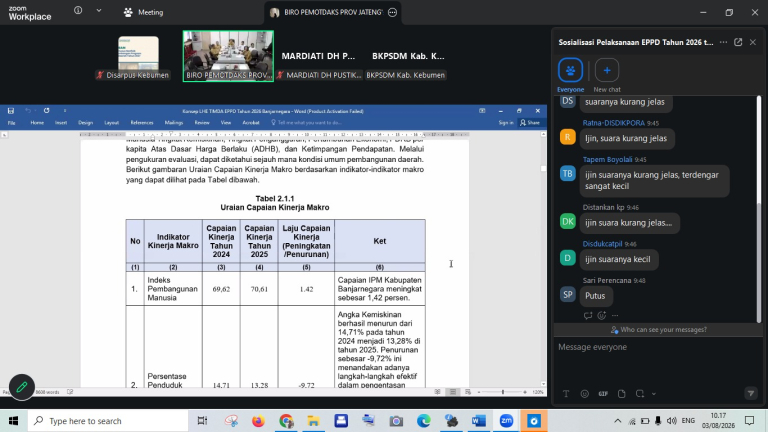Open the volume control in system tray
This screenshot has width=768, height=432.
[672, 421]
